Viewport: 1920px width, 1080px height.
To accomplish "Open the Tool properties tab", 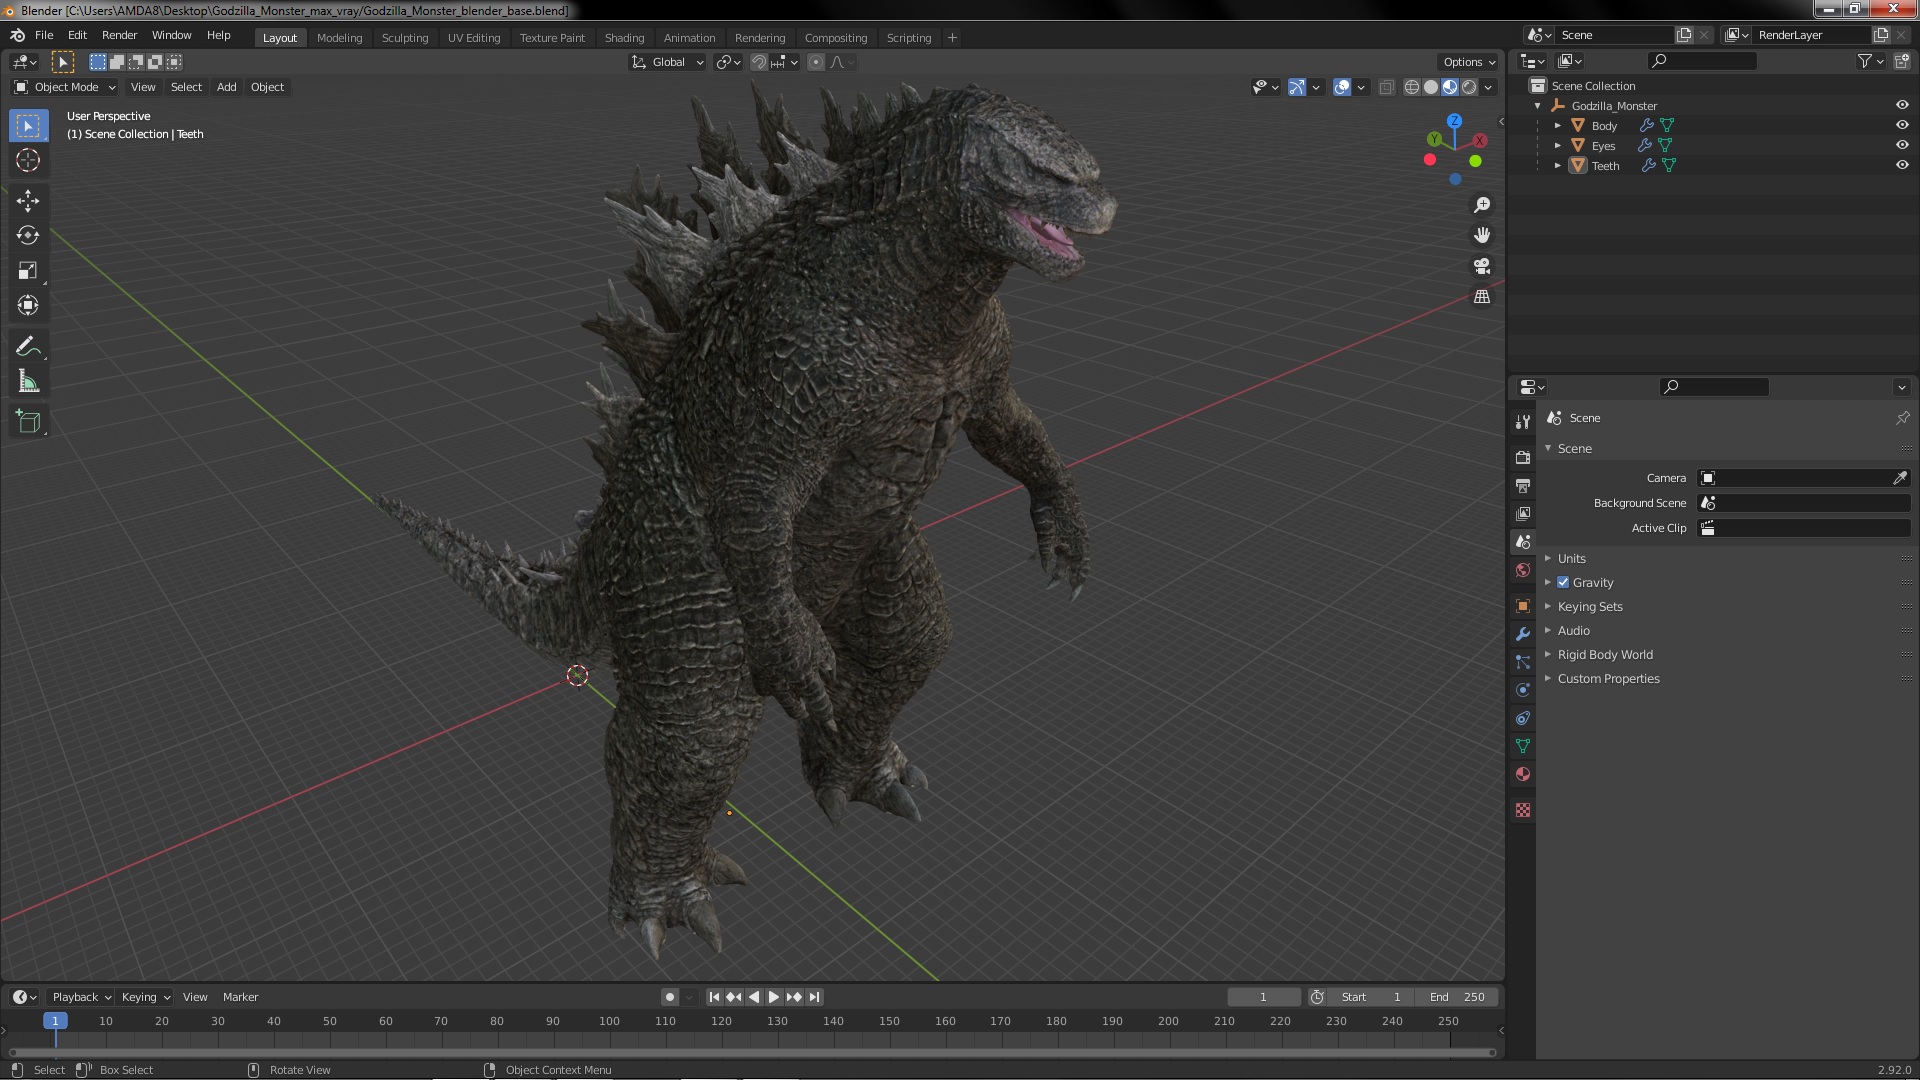I will [x=1523, y=422].
